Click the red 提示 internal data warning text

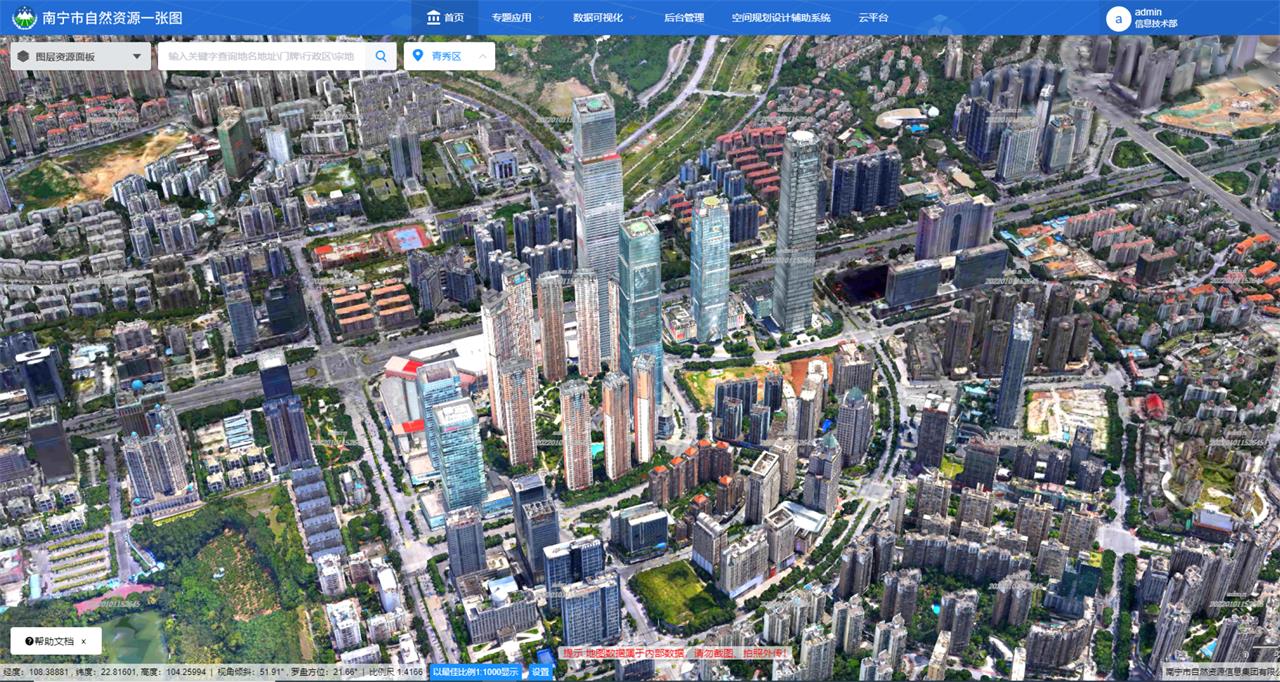pos(676,653)
